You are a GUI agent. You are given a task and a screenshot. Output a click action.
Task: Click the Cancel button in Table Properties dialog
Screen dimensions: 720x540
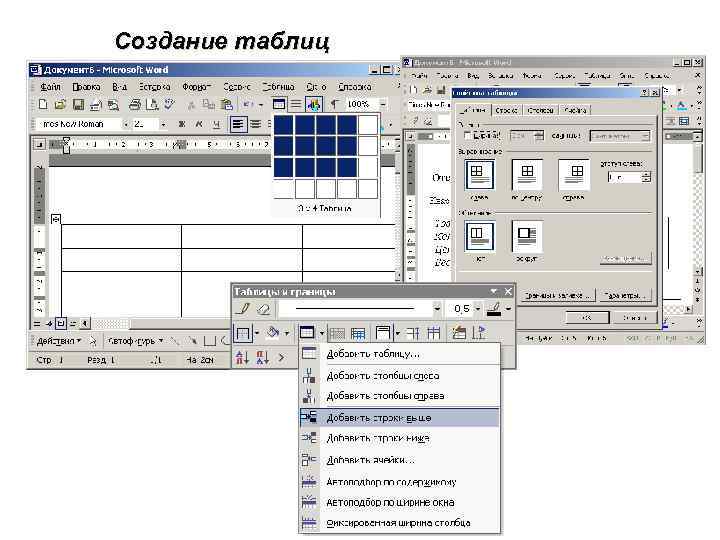[x=635, y=317]
